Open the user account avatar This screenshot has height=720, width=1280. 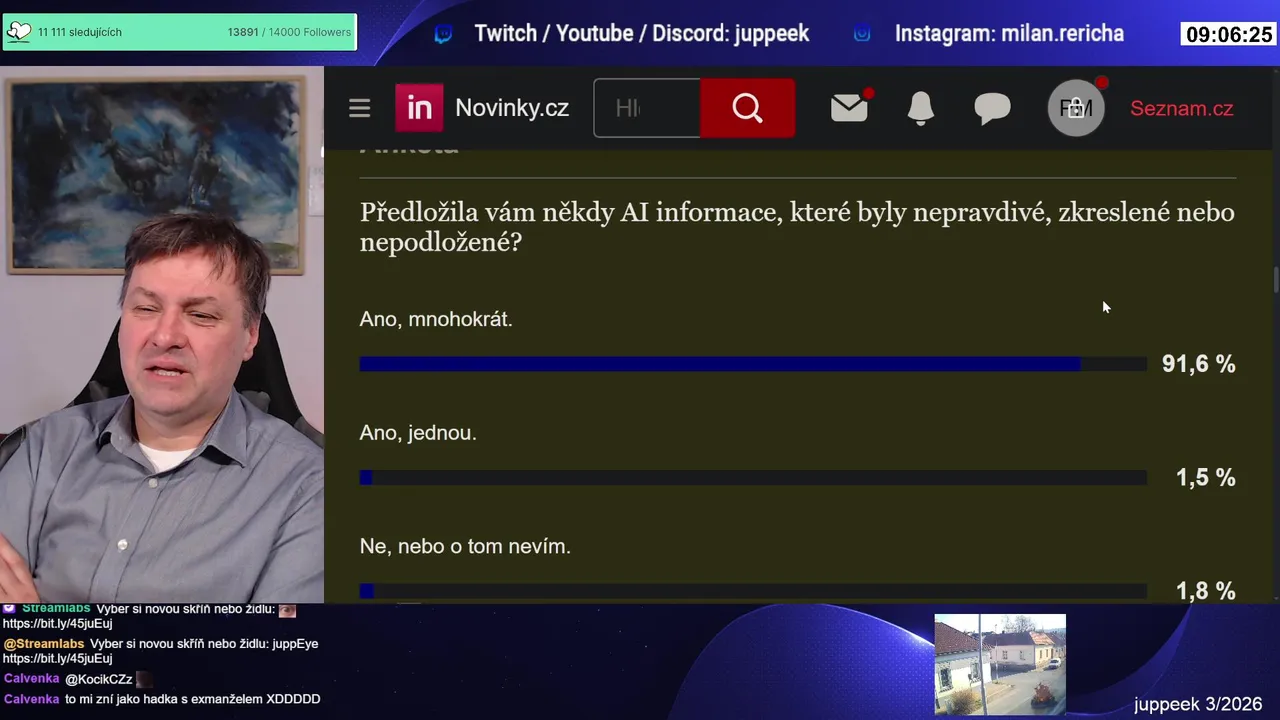[x=1076, y=107]
